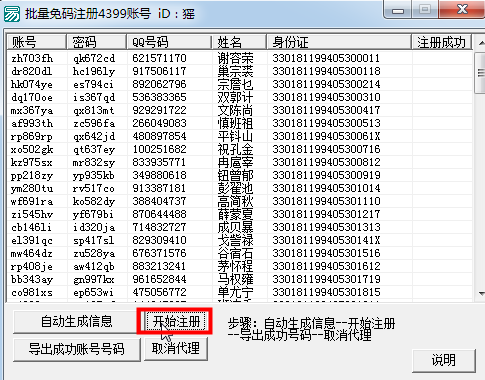The height and width of the screenshot is (380, 485).
Task: Click the 身份证 column header
Action: pos(339,42)
